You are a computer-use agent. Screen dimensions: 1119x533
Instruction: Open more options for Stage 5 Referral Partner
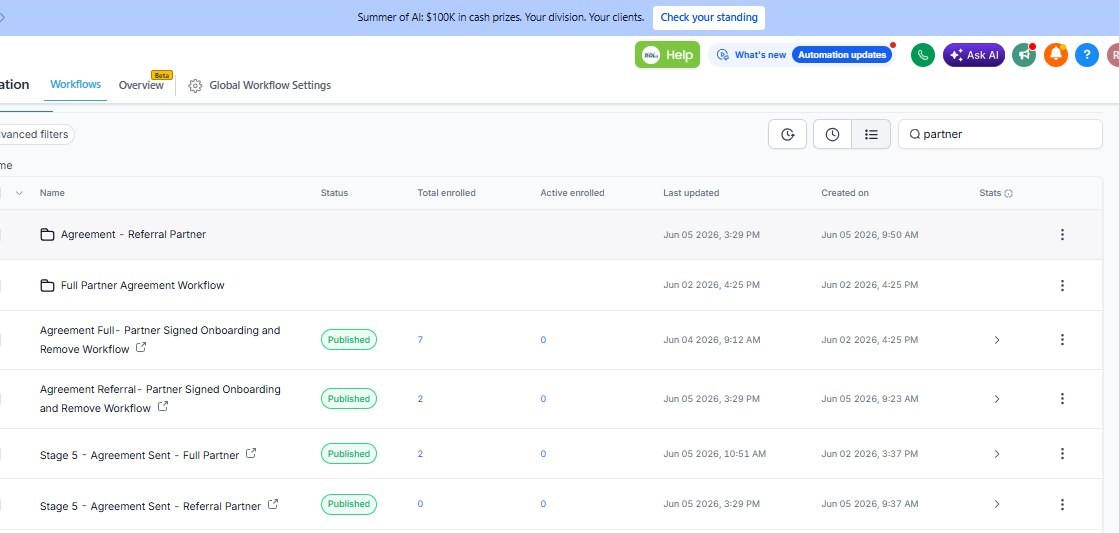[x=1062, y=504]
